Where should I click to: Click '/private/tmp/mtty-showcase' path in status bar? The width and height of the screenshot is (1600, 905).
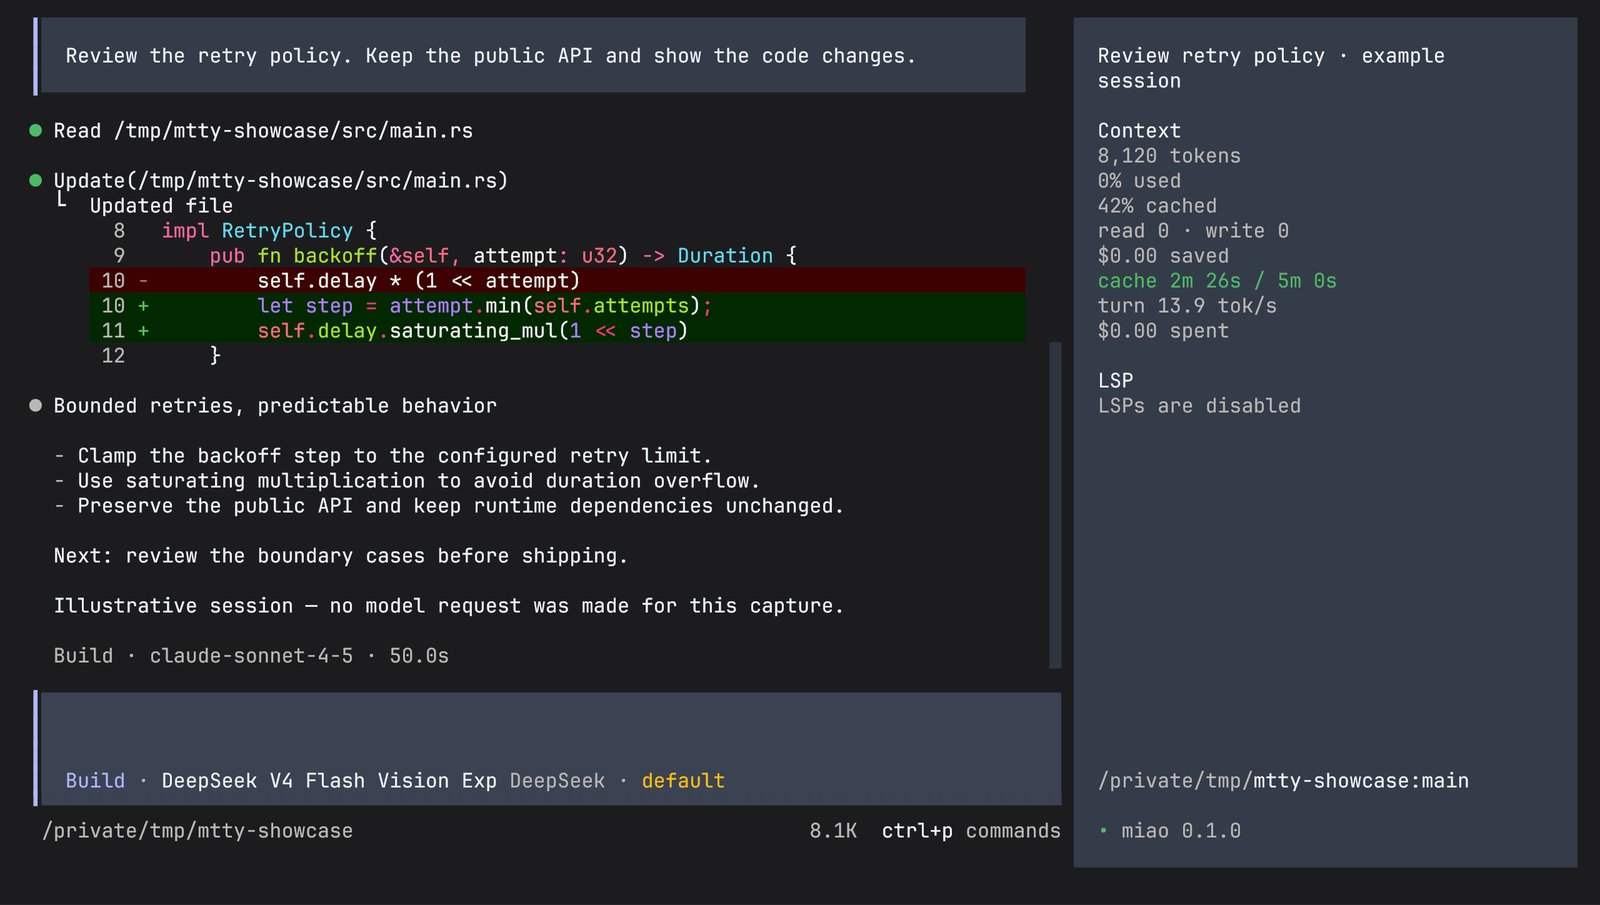197,831
